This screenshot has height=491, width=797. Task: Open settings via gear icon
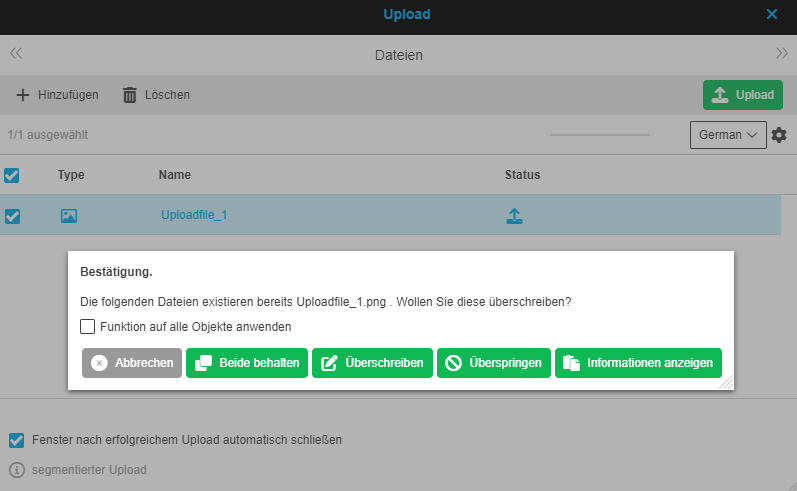click(x=779, y=135)
